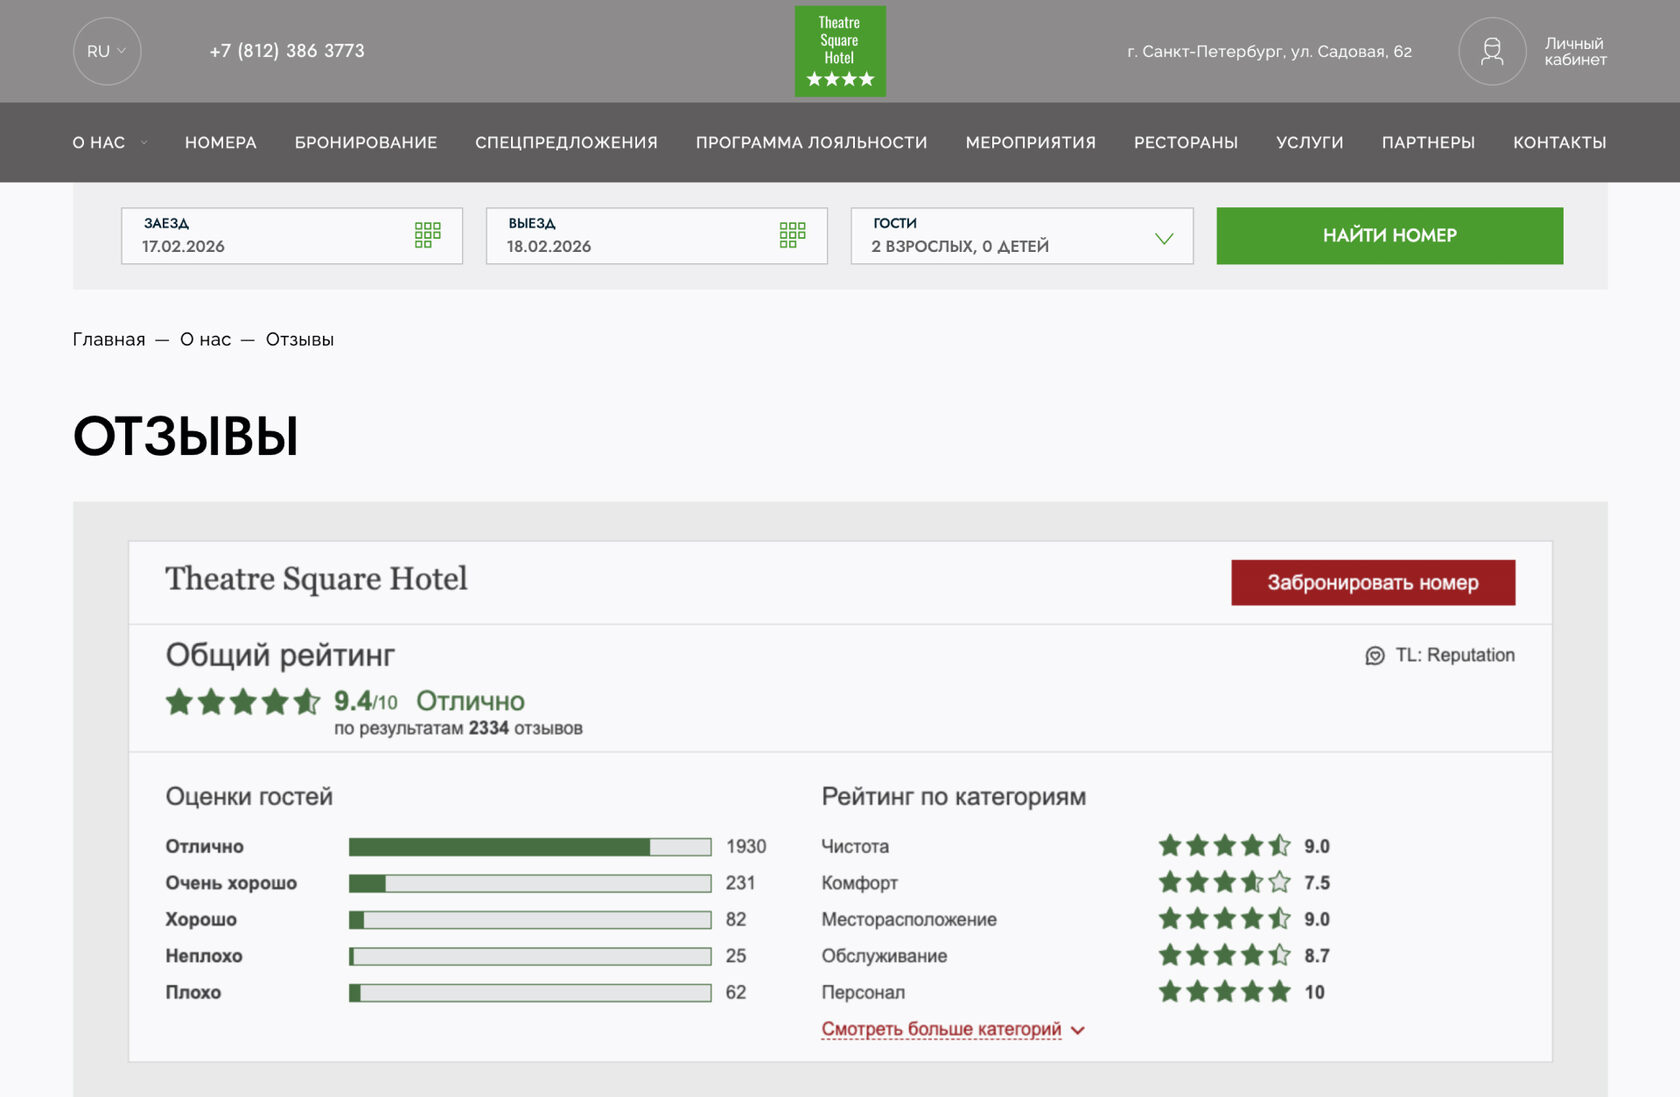Navigate to КОНТАКТЫ
1680x1097 pixels.
(1560, 143)
